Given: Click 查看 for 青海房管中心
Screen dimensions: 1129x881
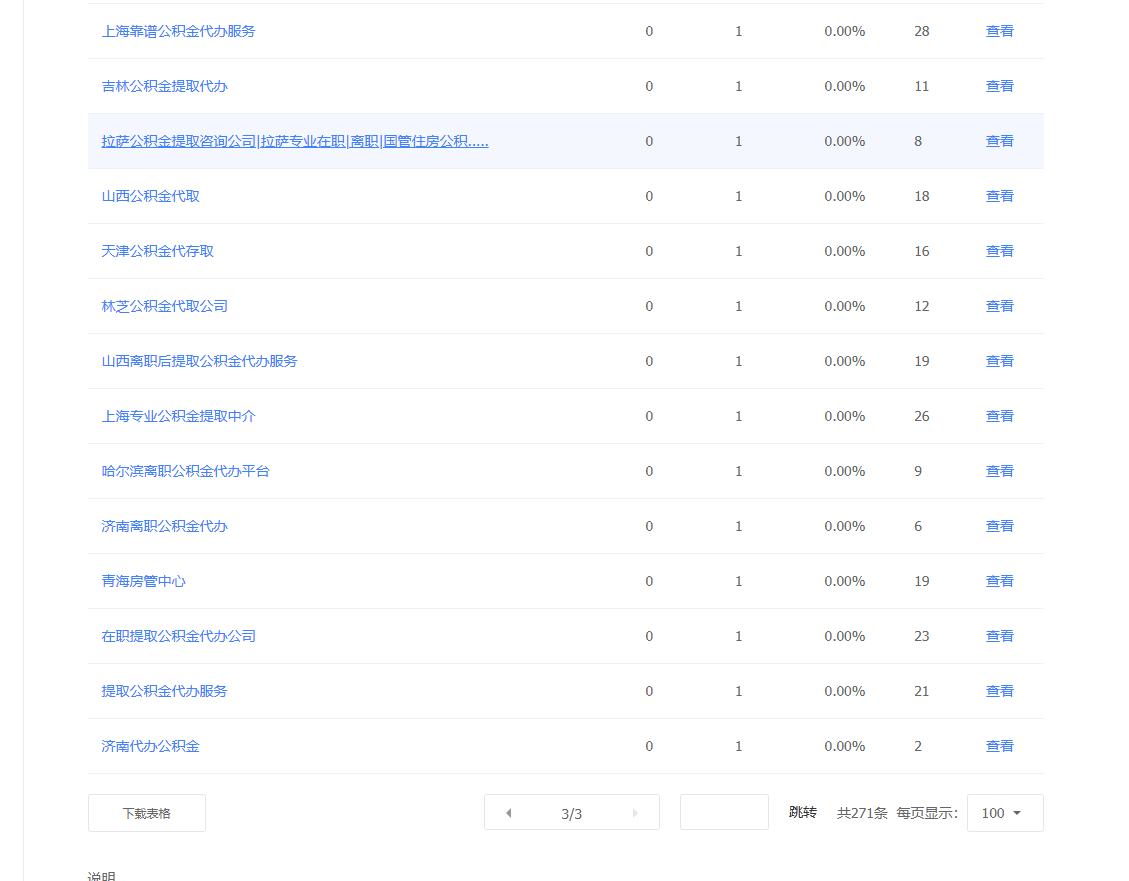Looking at the screenshot, I should click(999, 581).
